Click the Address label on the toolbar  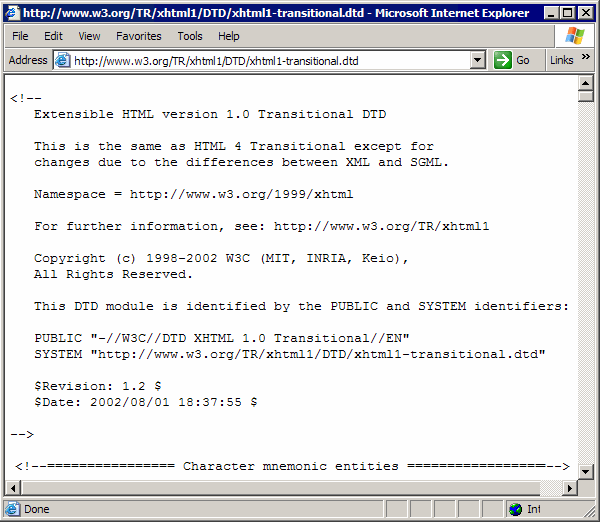click(x=28, y=60)
